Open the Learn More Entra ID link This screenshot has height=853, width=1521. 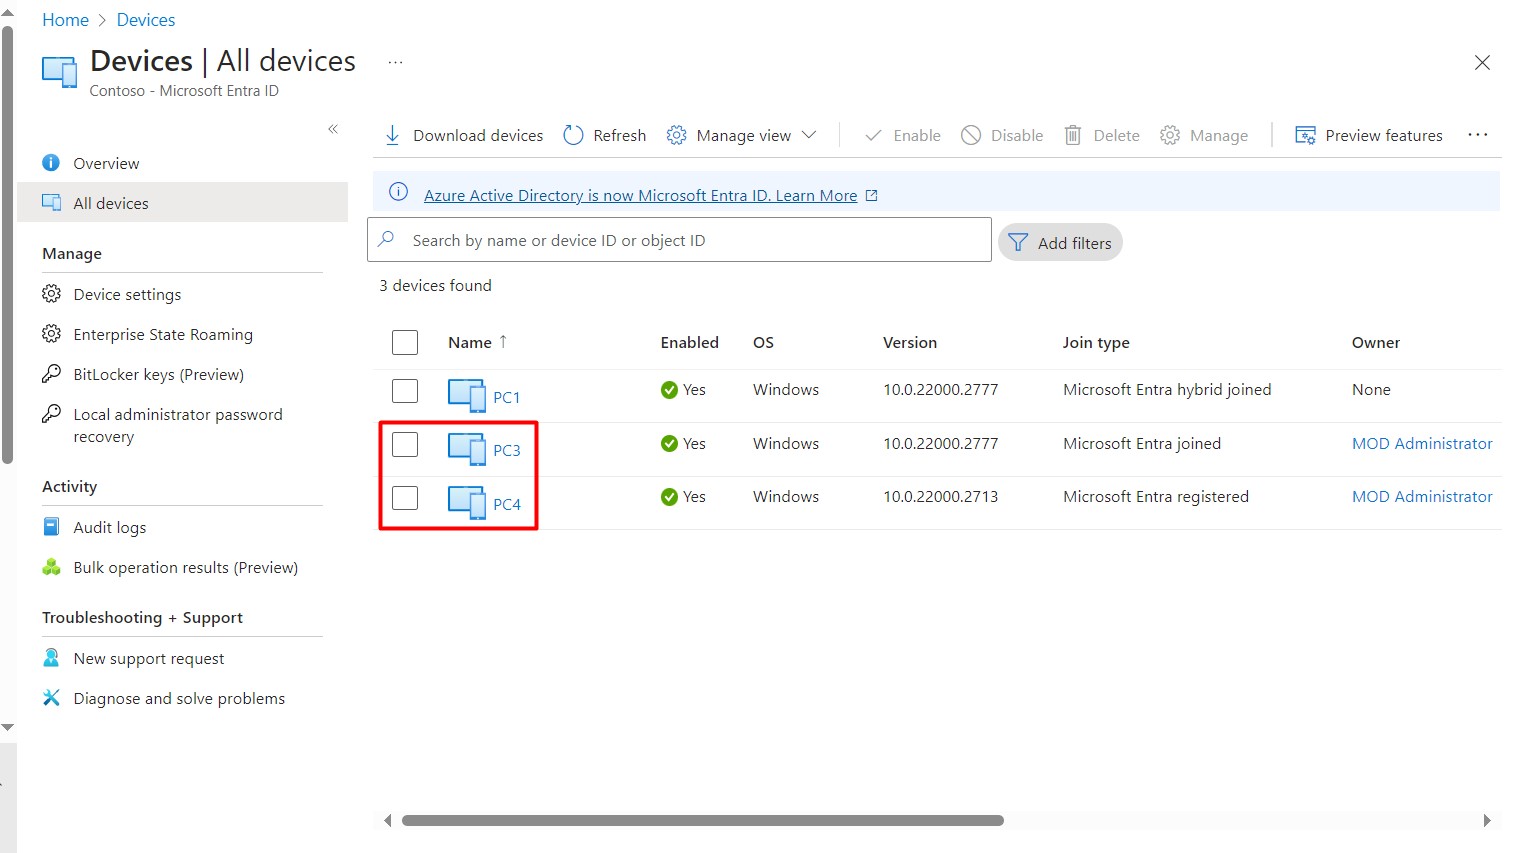[x=640, y=195]
